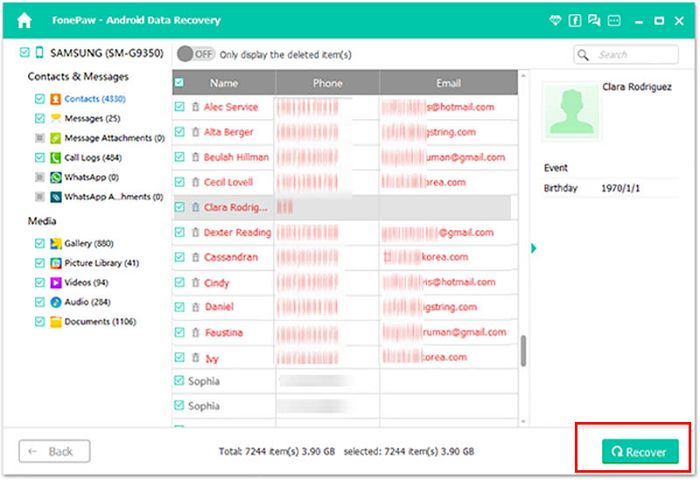Click the Samsung phone device icon
700x480 pixels.
(x=39, y=53)
